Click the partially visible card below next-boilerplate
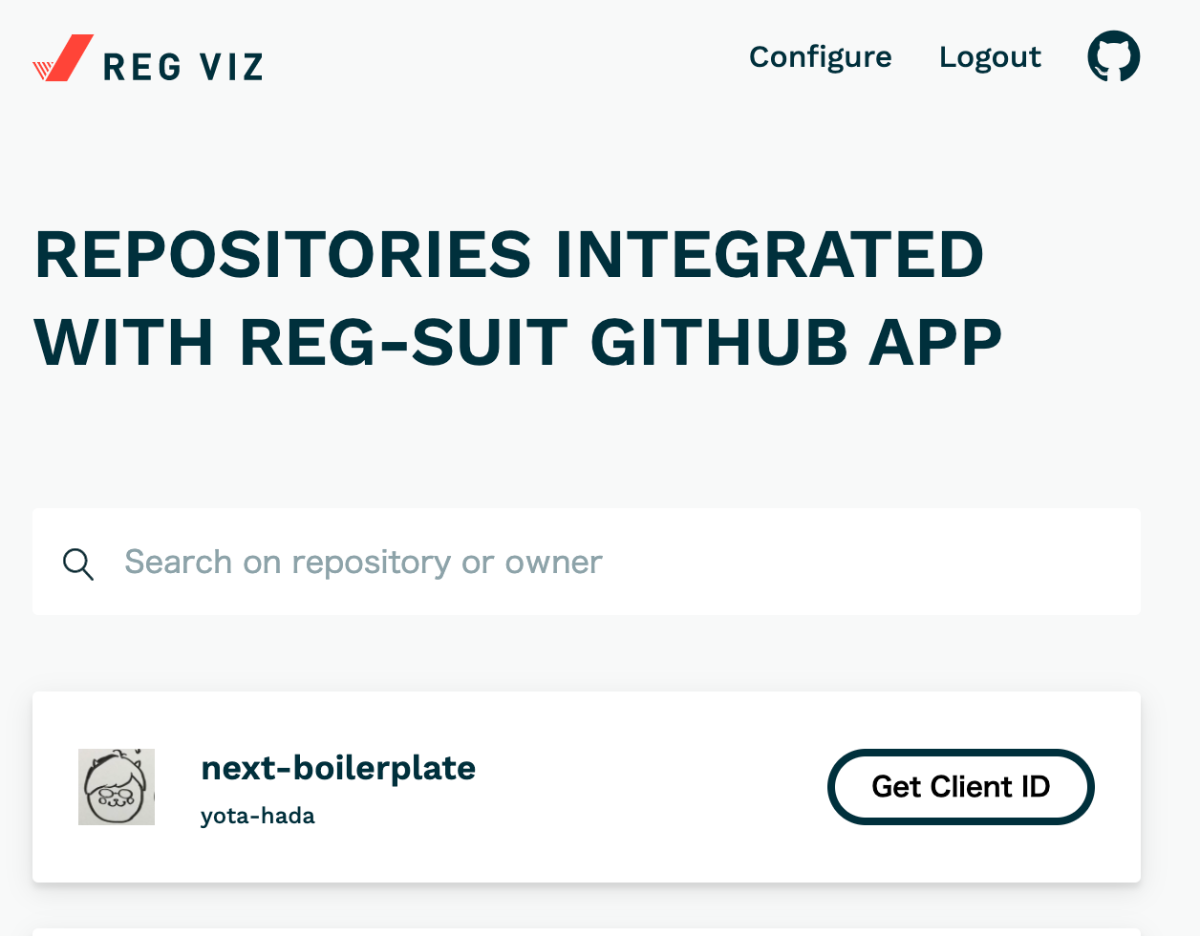Image resolution: width=1200 pixels, height=936 pixels. (586, 932)
